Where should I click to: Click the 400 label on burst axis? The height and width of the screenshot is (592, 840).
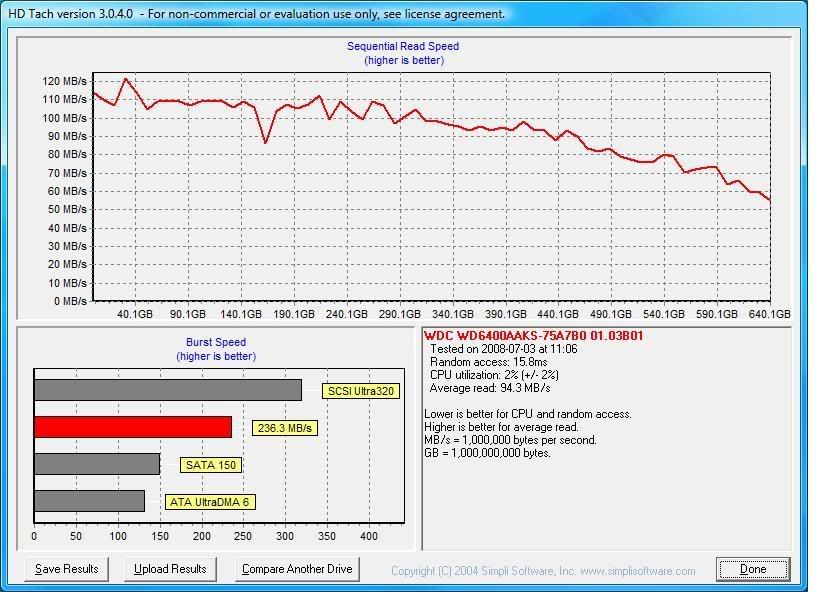coord(369,536)
